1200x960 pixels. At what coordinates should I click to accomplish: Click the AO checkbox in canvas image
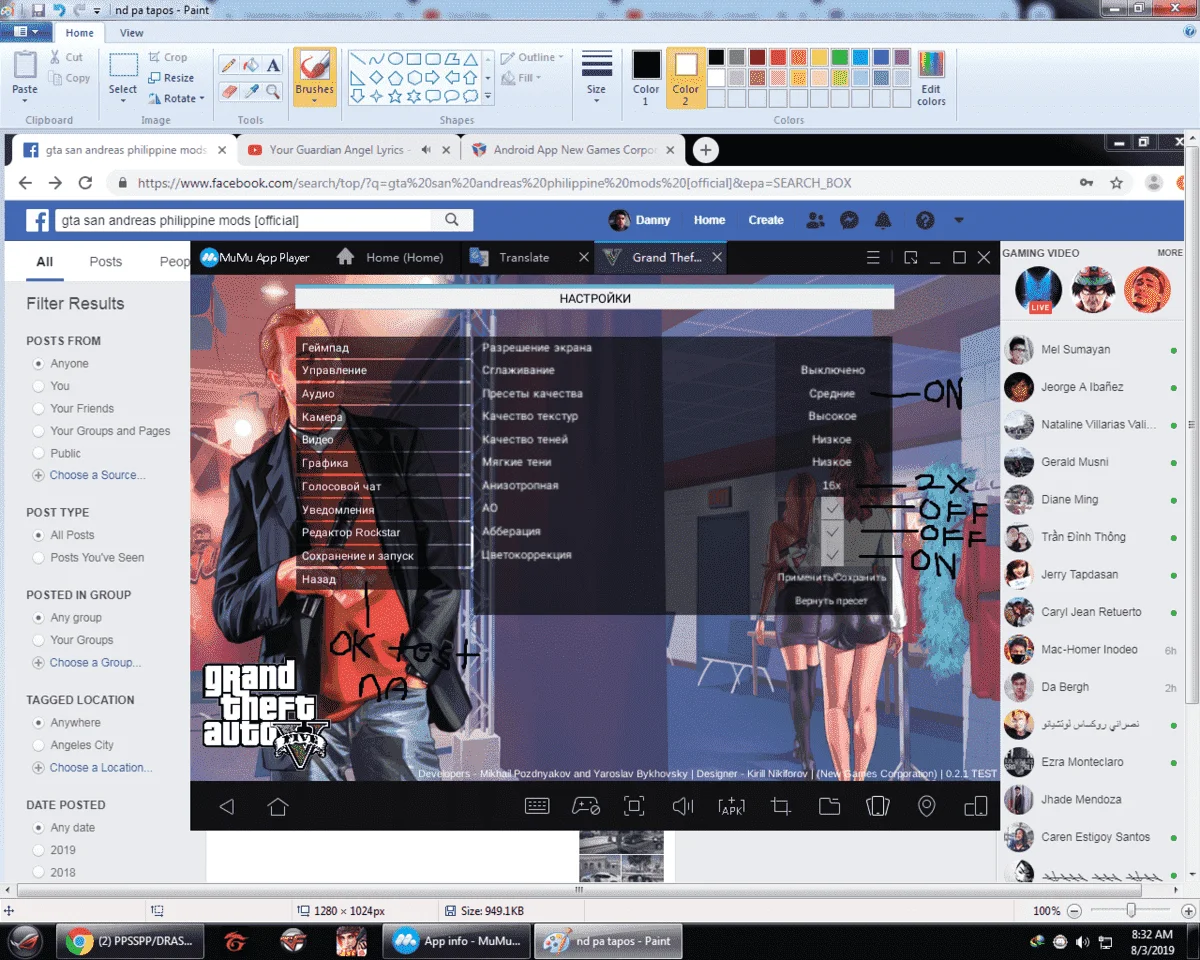click(x=831, y=509)
